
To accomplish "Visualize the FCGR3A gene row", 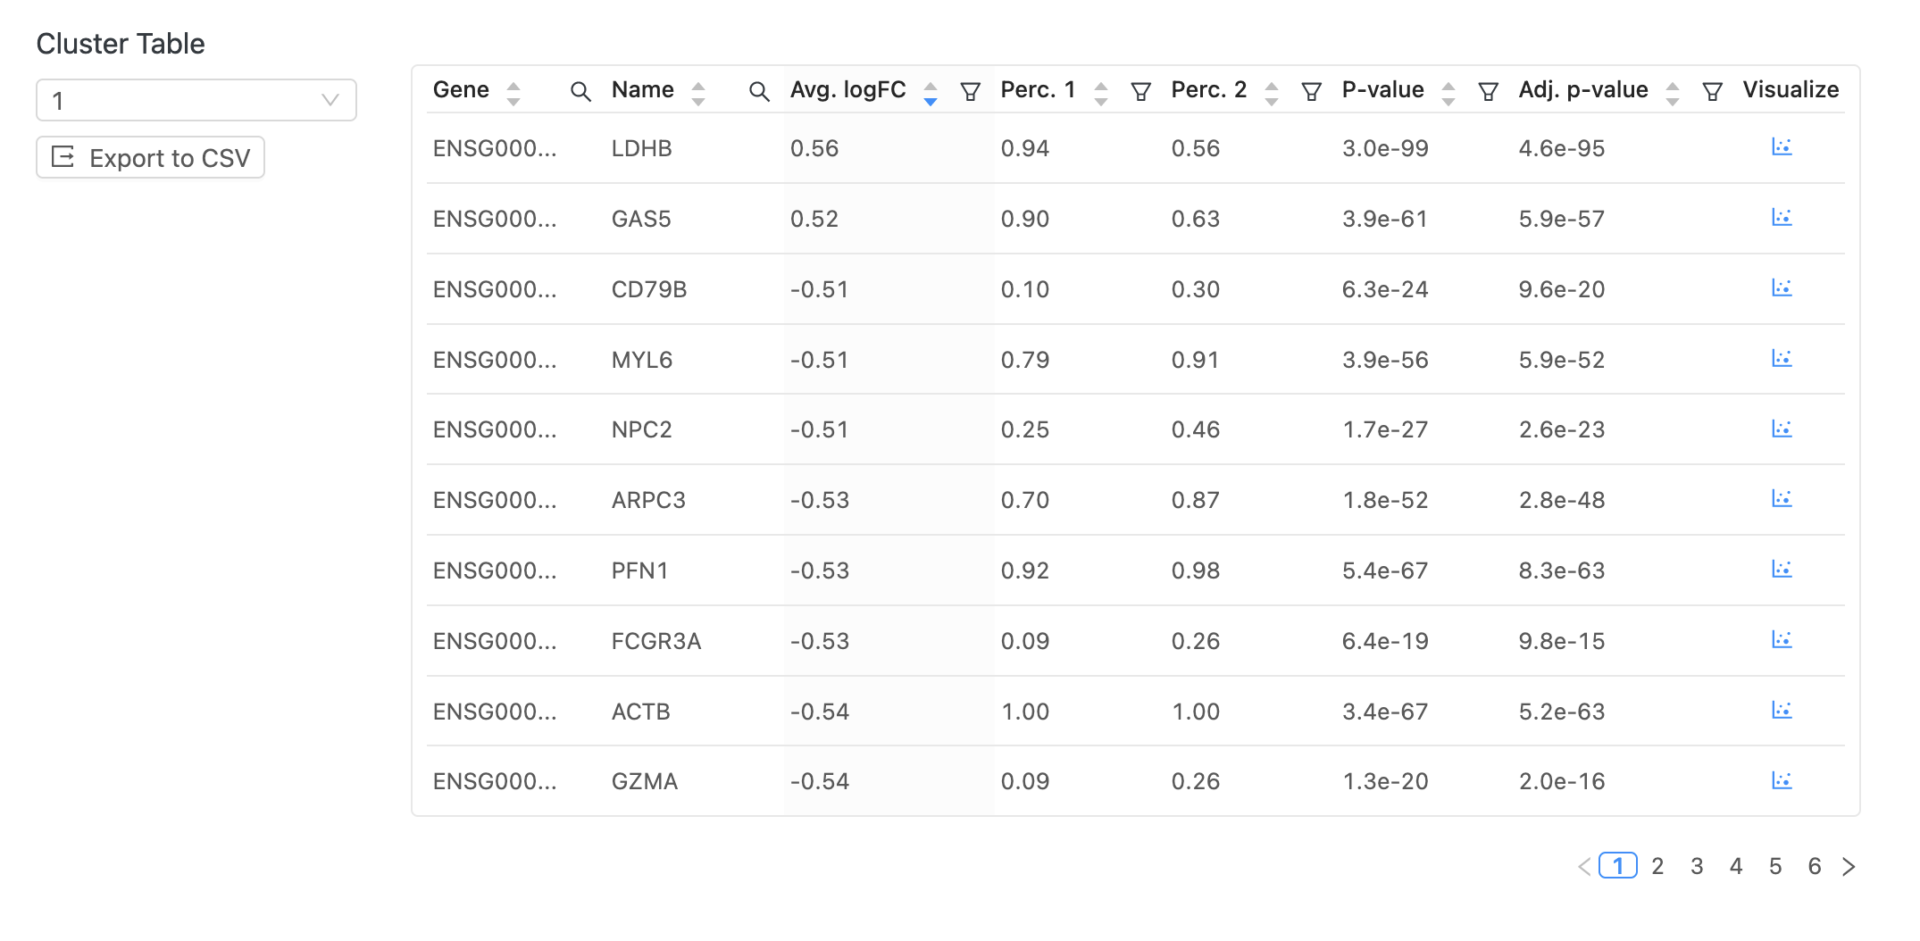I will [1781, 640].
